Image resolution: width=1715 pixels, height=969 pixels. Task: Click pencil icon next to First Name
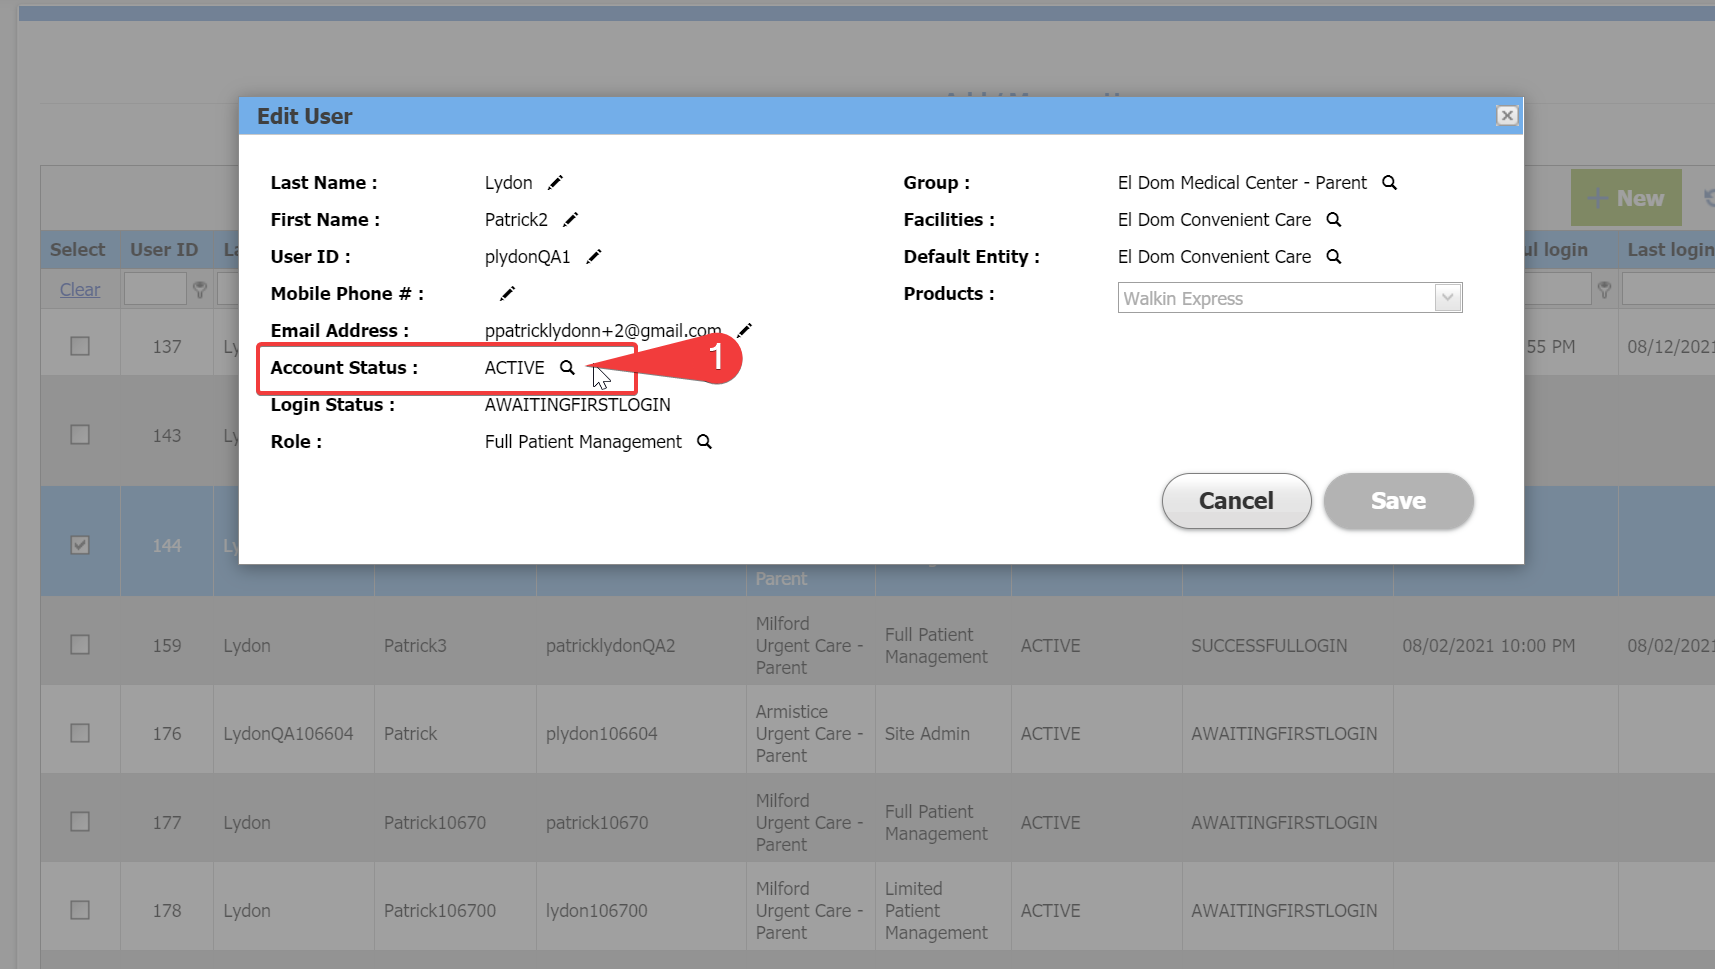(570, 219)
